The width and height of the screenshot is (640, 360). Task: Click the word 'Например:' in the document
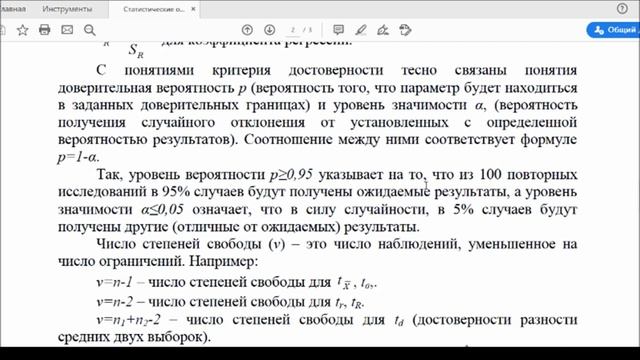(224, 261)
